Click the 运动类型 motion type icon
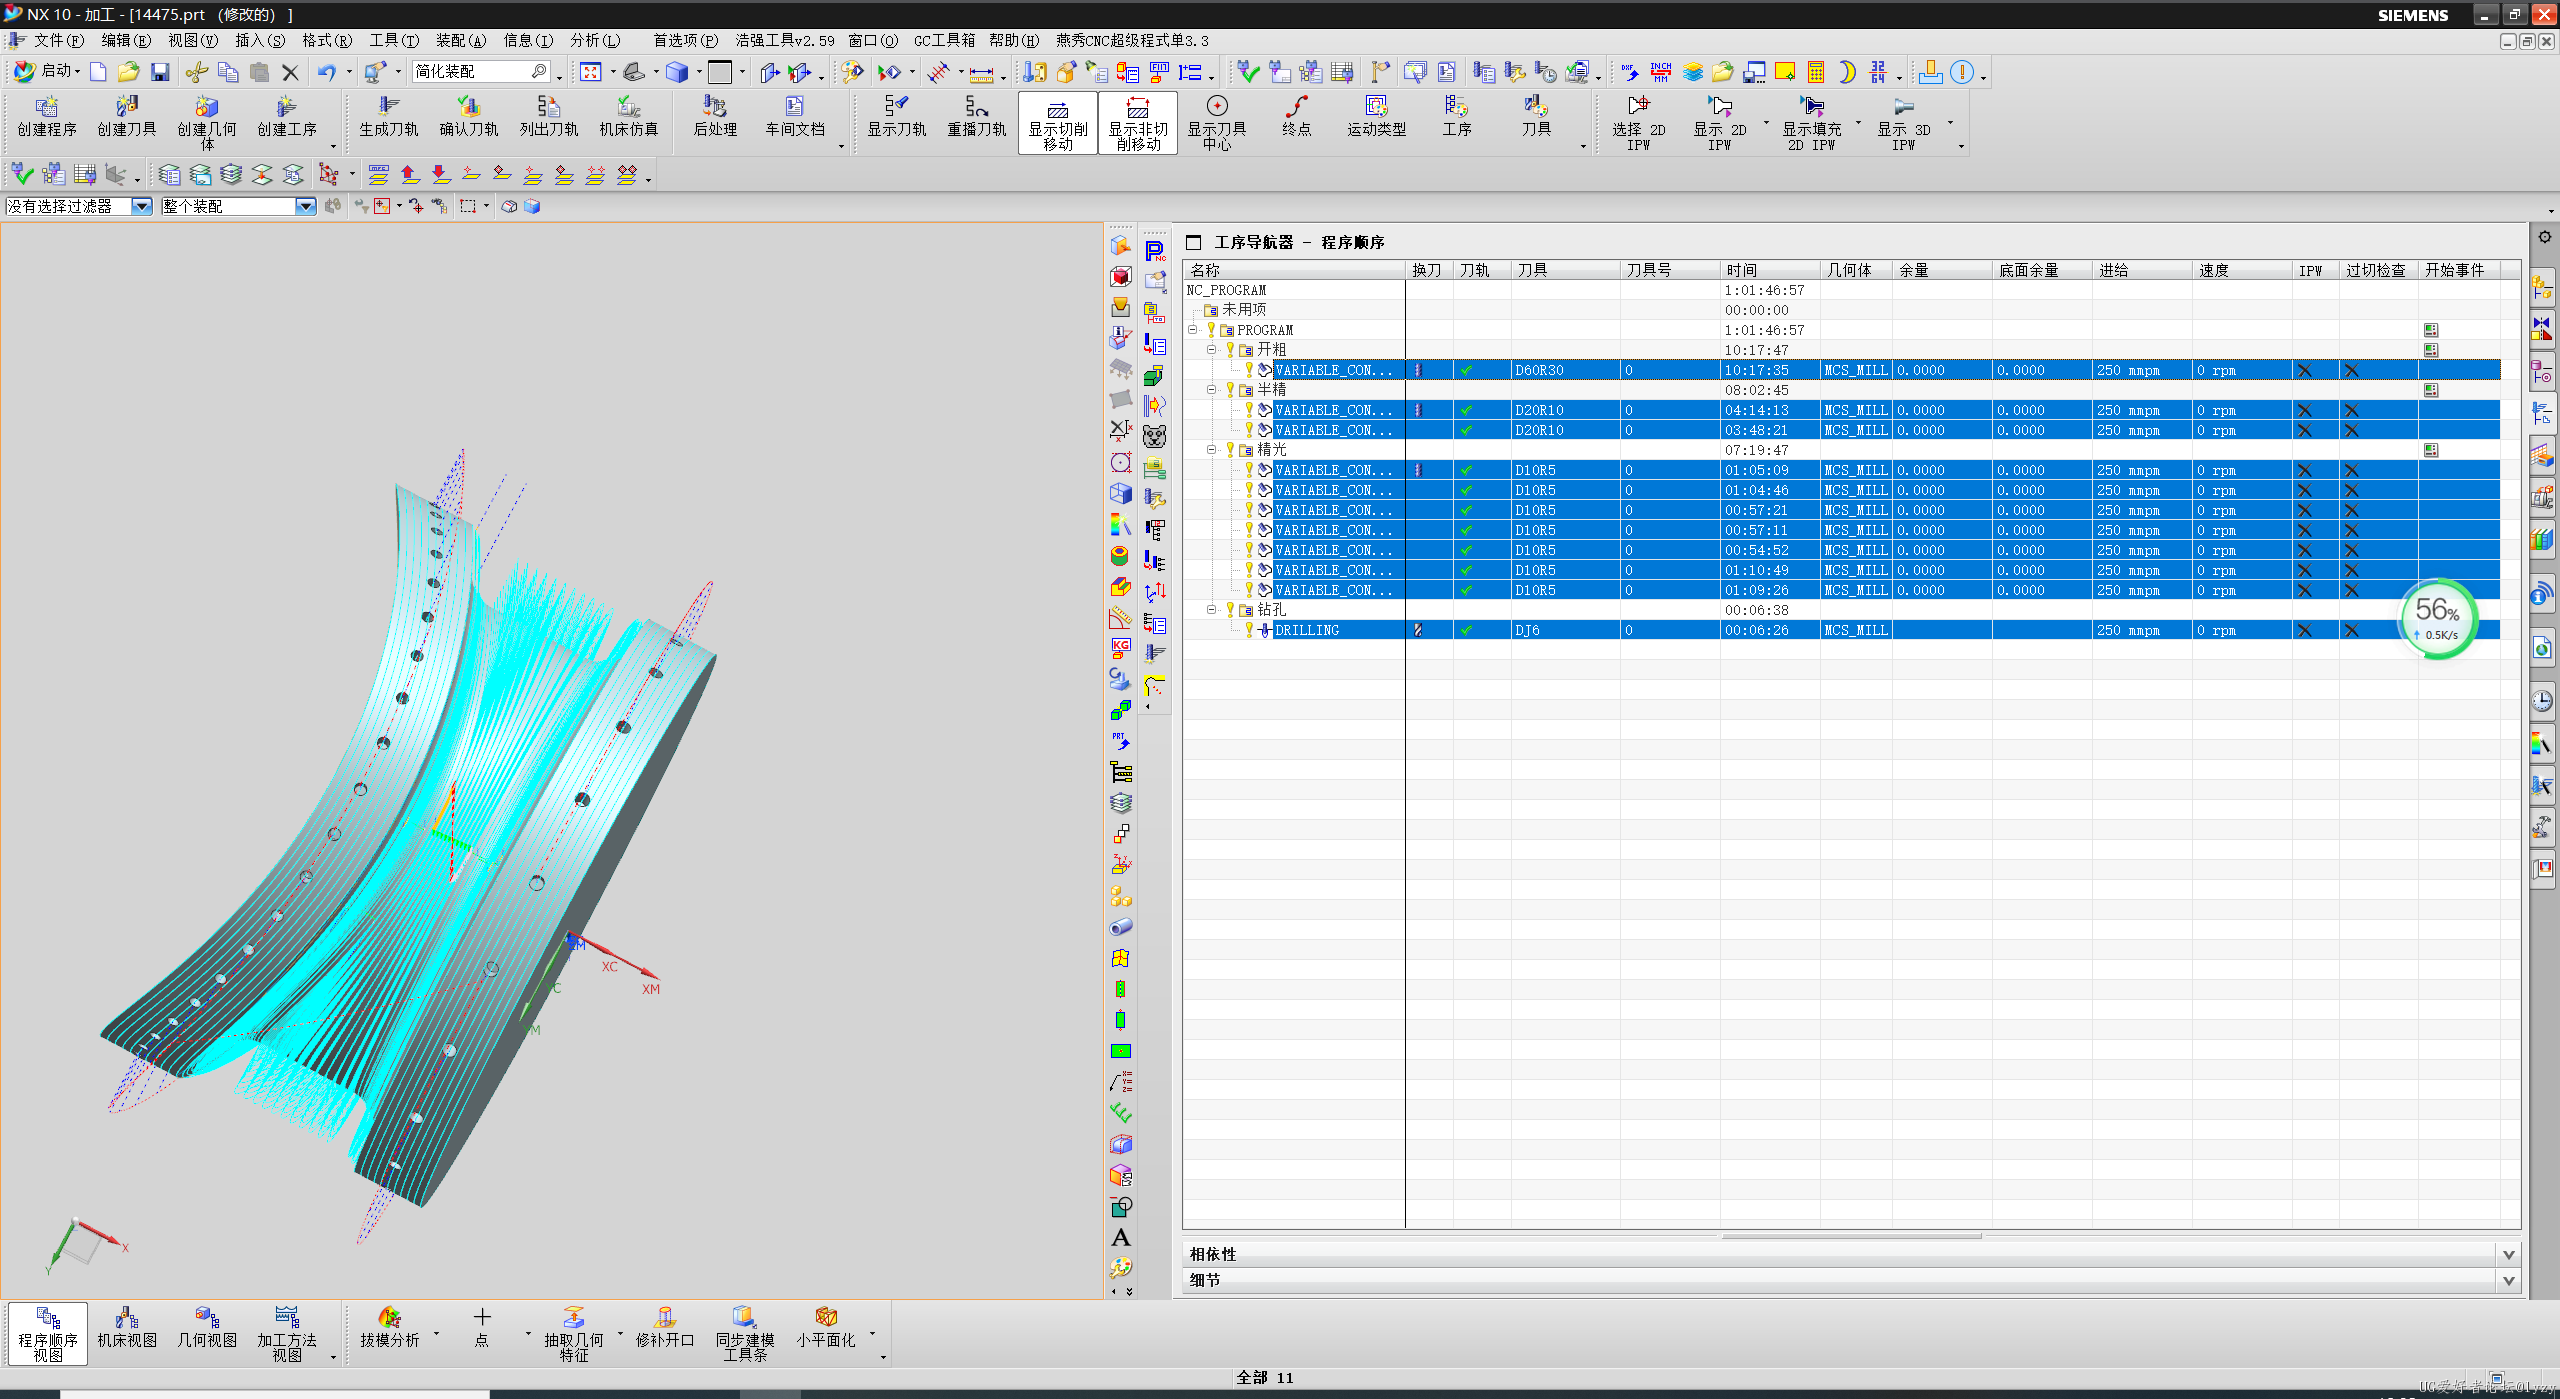 [1377, 118]
